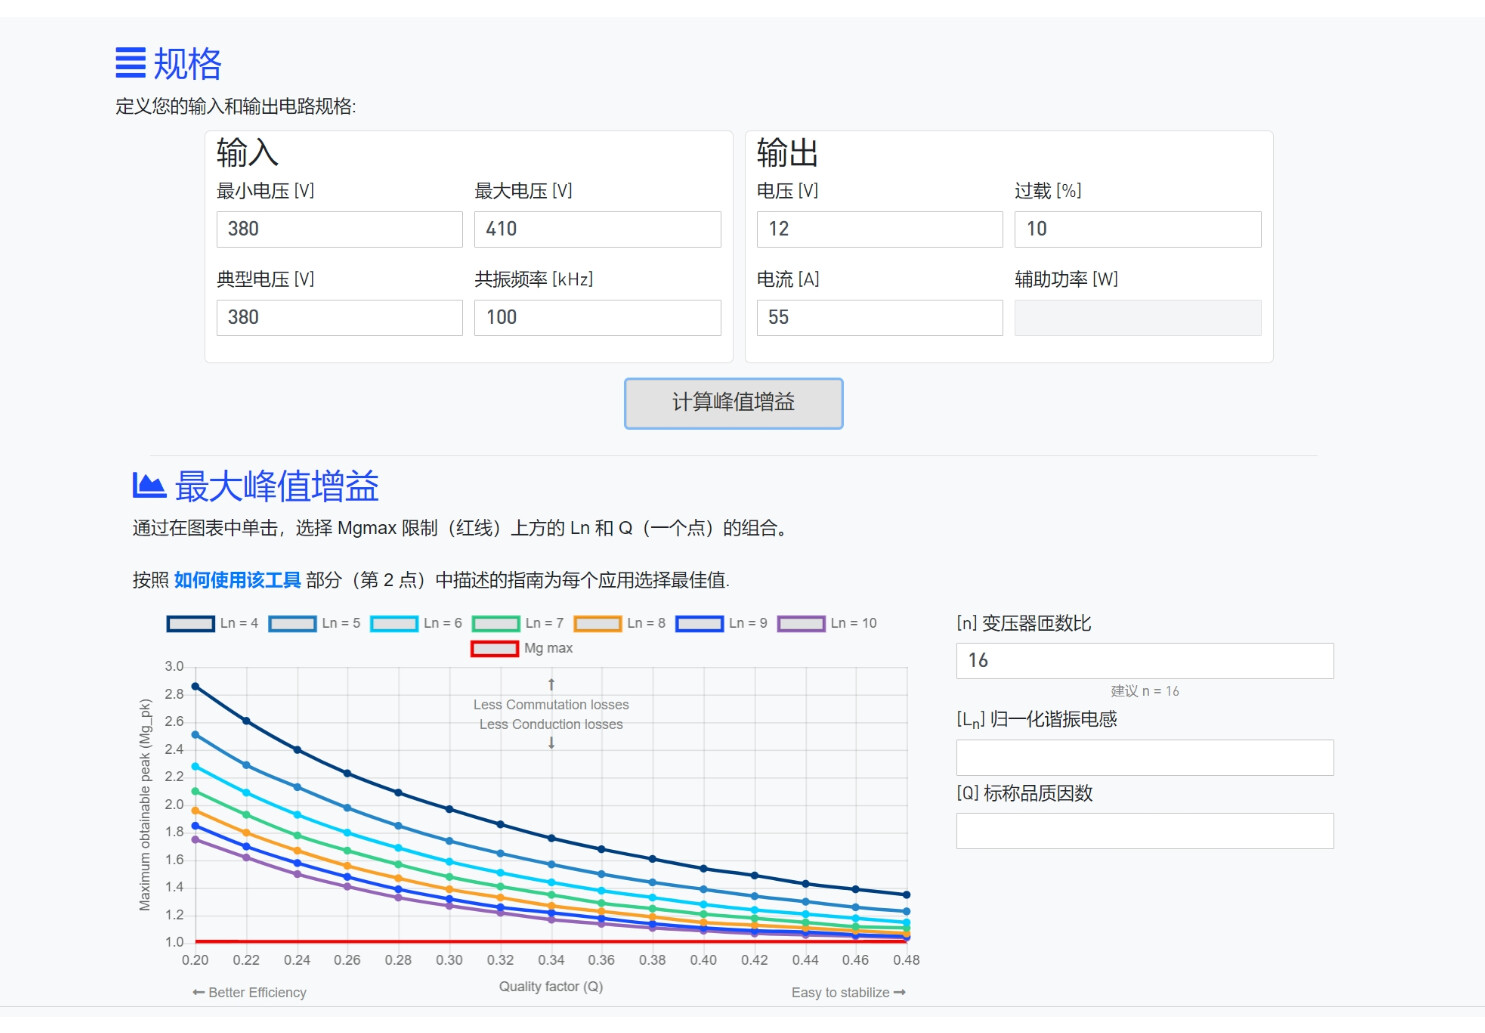Focus the 变压器匝数比 input field
1485x1033 pixels.
(1145, 661)
